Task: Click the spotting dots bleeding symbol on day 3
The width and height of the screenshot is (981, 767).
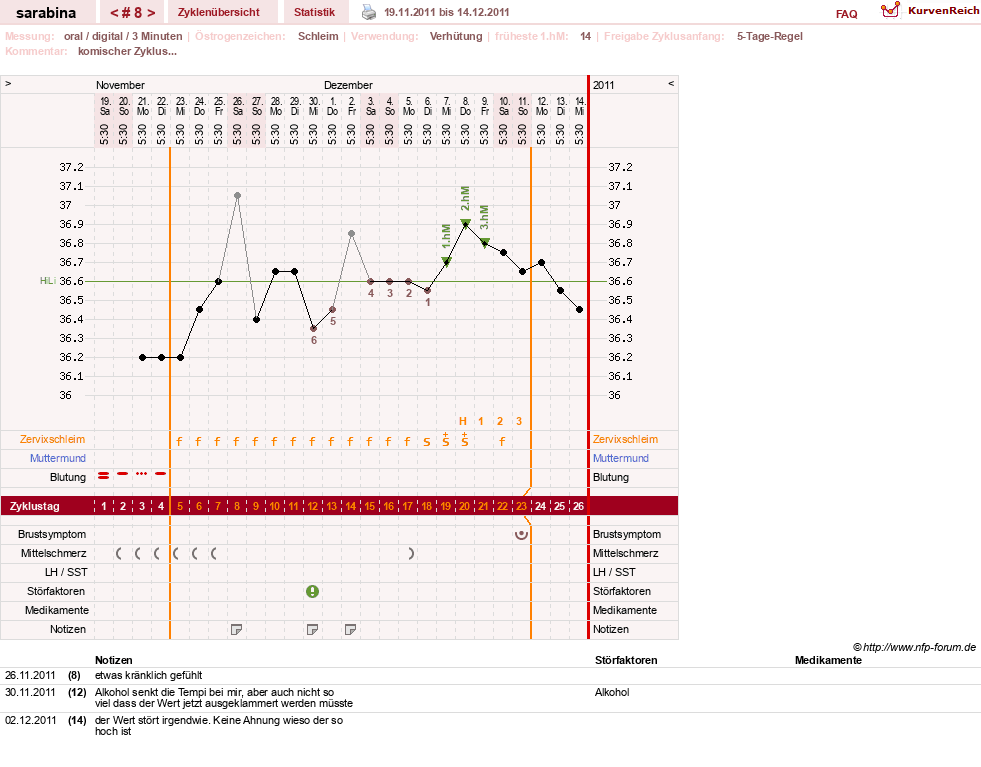Action: 142,474
